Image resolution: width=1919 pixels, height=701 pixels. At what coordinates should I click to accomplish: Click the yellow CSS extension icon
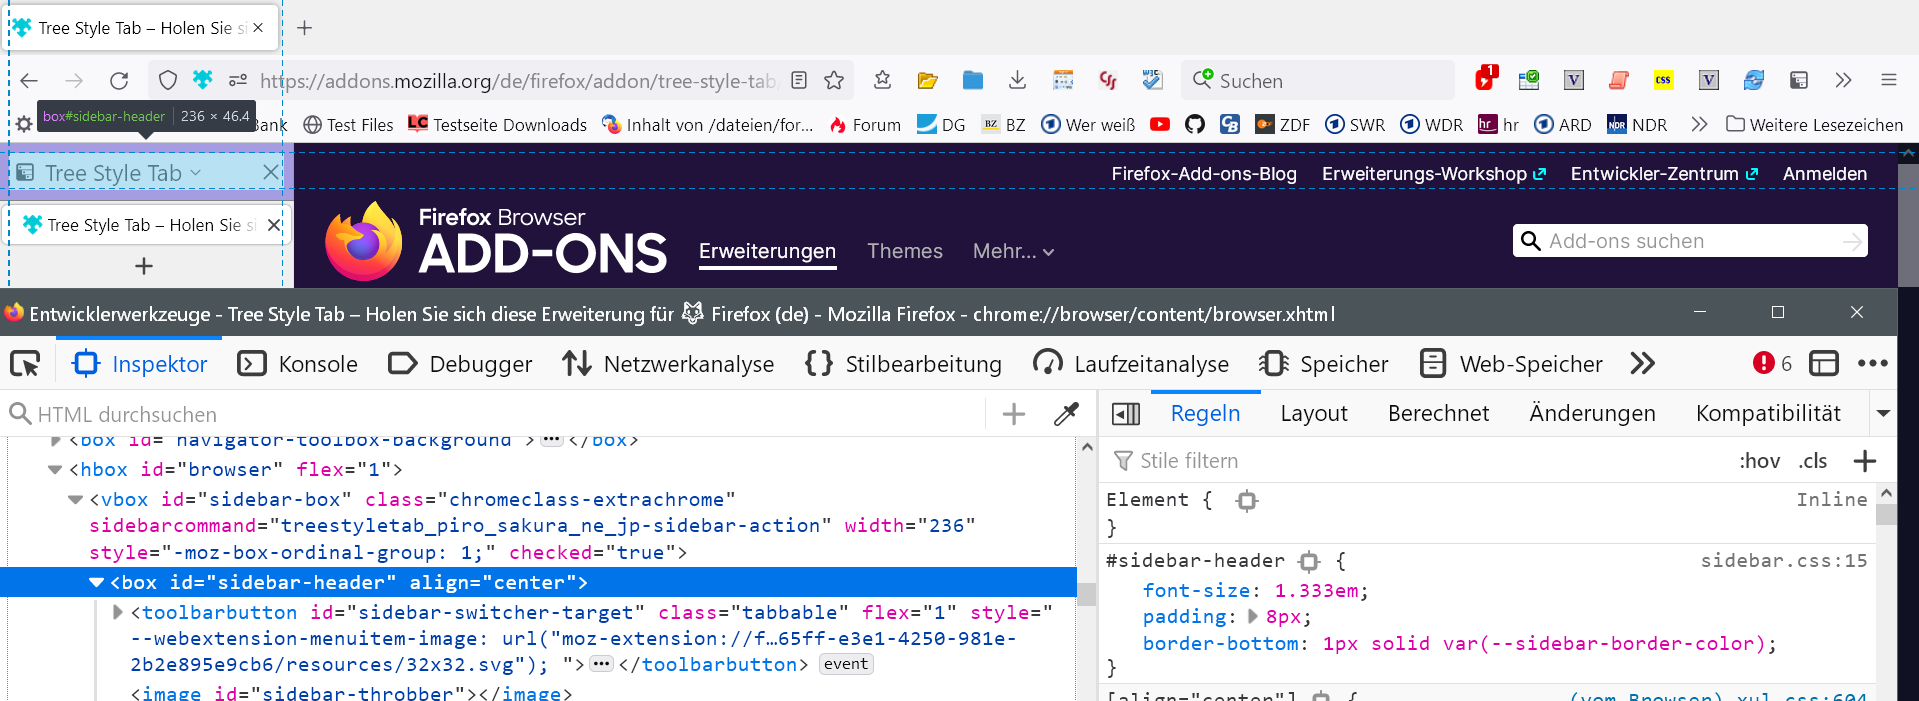coord(1663,80)
